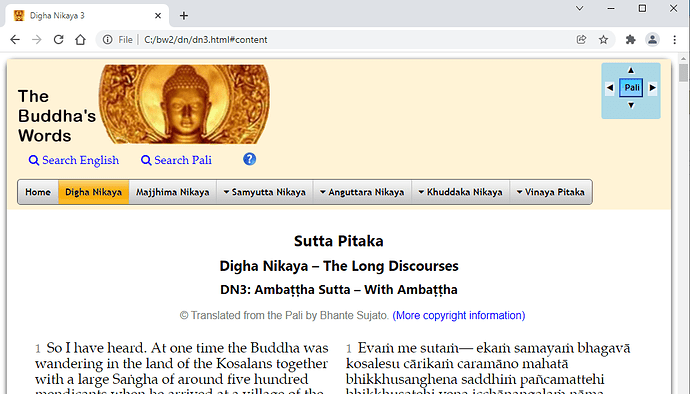
Task: Reload the page with refresh icon
Action: (x=59, y=40)
